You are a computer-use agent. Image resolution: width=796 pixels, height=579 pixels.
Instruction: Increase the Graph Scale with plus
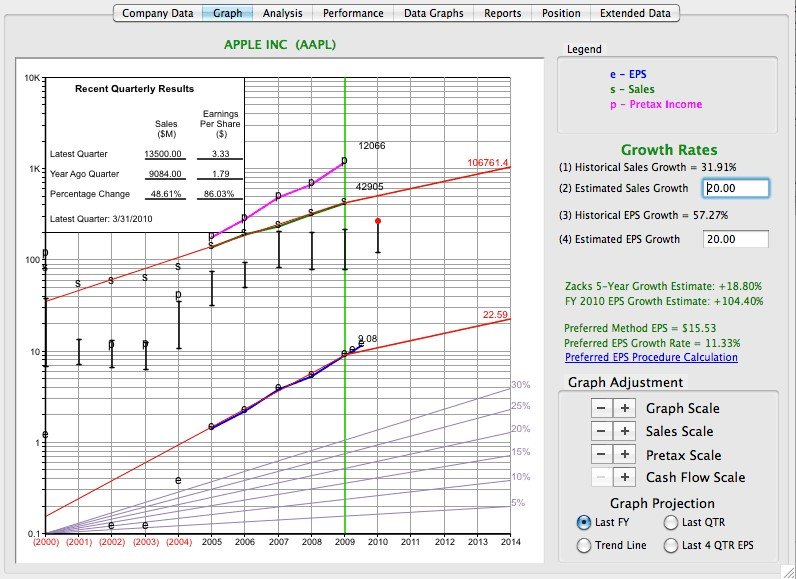point(625,408)
